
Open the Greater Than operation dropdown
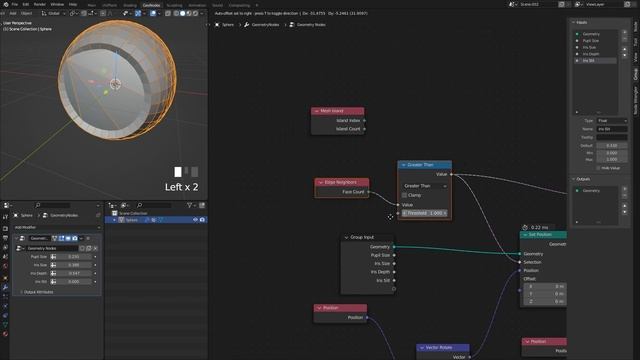pyautogui.click(x=424, y=186)
